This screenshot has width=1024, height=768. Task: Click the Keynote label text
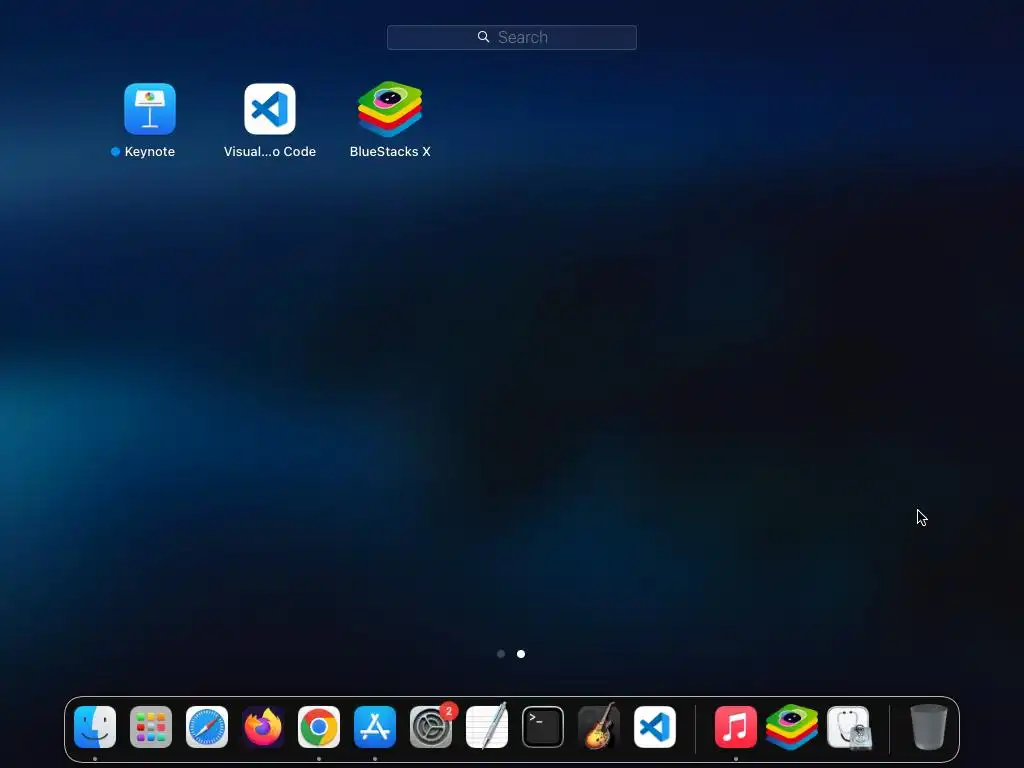tap(150, 152)
